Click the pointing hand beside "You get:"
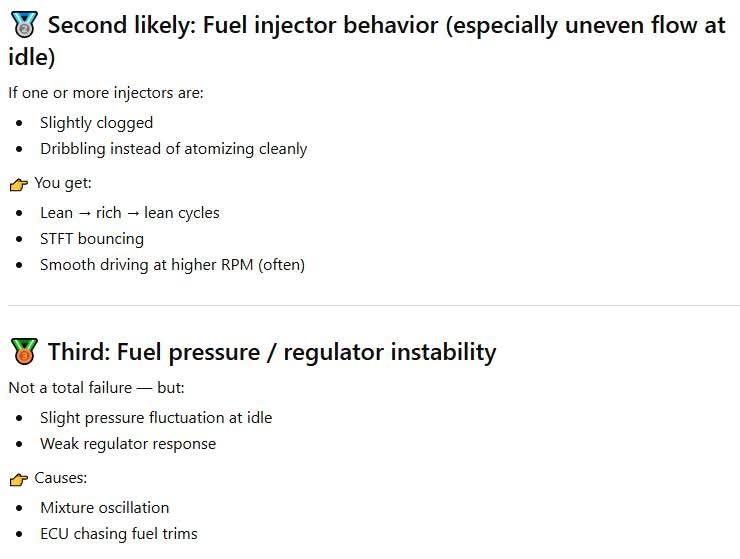740x559 pixels. (x=18, y=184)
